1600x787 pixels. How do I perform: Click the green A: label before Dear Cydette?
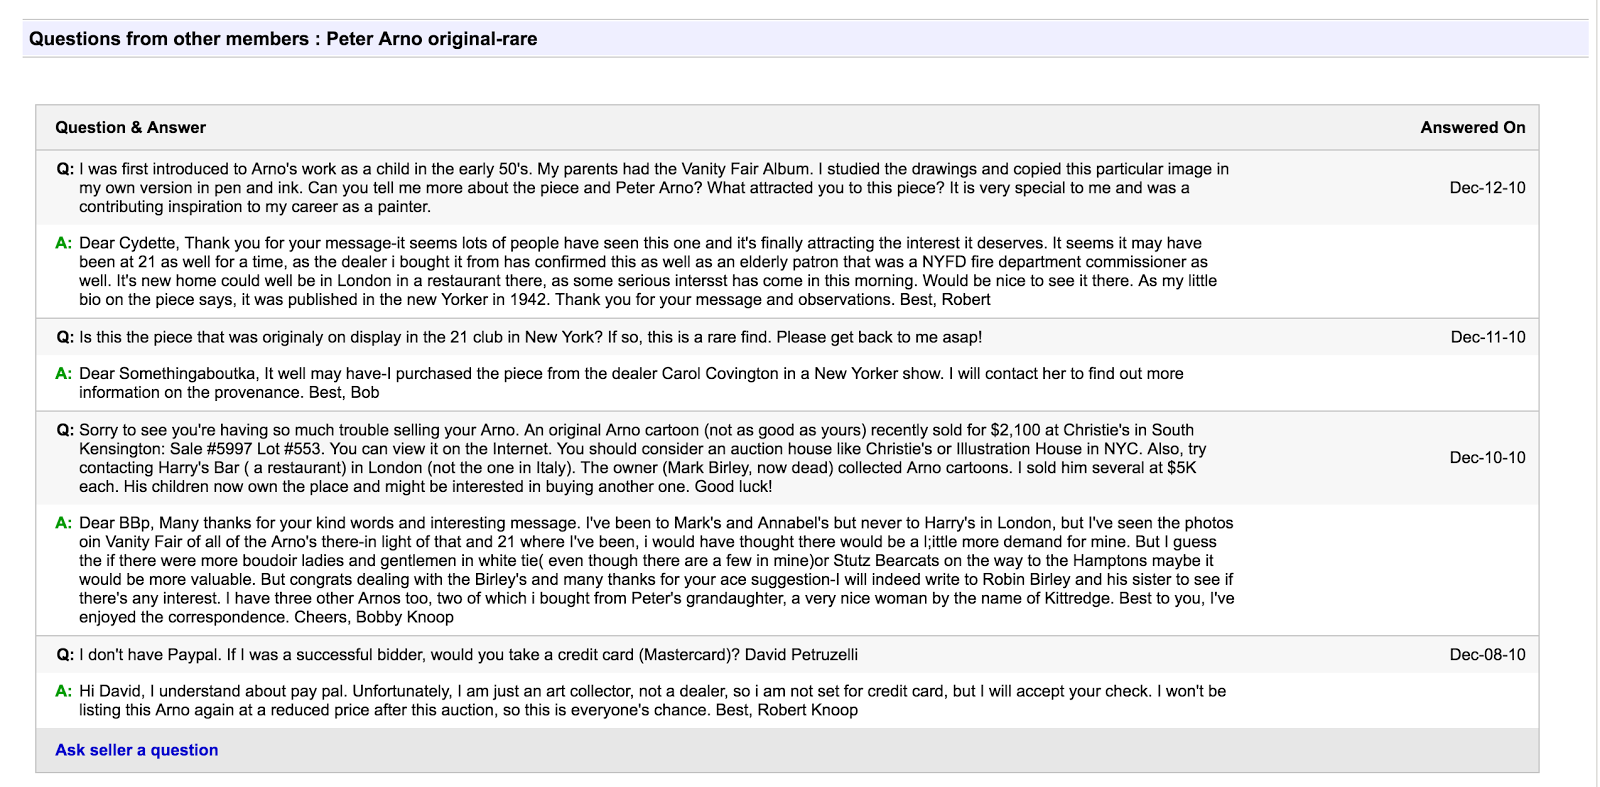(x=64, y=243)
